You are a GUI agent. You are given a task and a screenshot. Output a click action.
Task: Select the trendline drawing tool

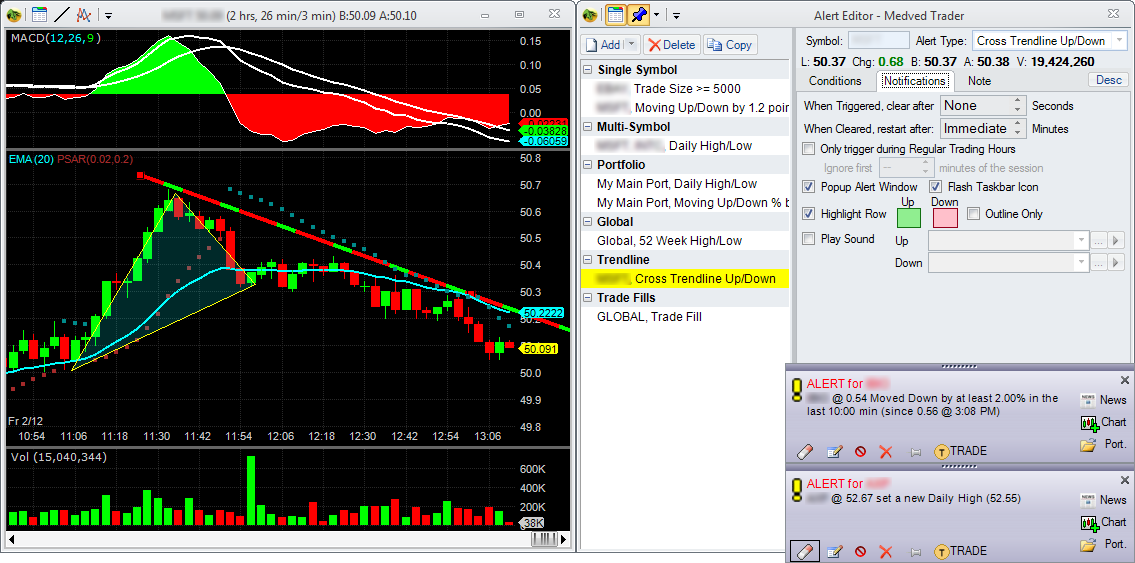(62, 14)
